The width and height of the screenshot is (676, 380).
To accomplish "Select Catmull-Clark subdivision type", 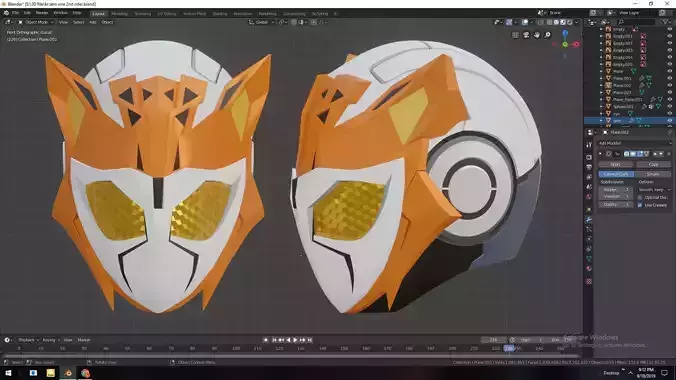I will click(616, 174).
